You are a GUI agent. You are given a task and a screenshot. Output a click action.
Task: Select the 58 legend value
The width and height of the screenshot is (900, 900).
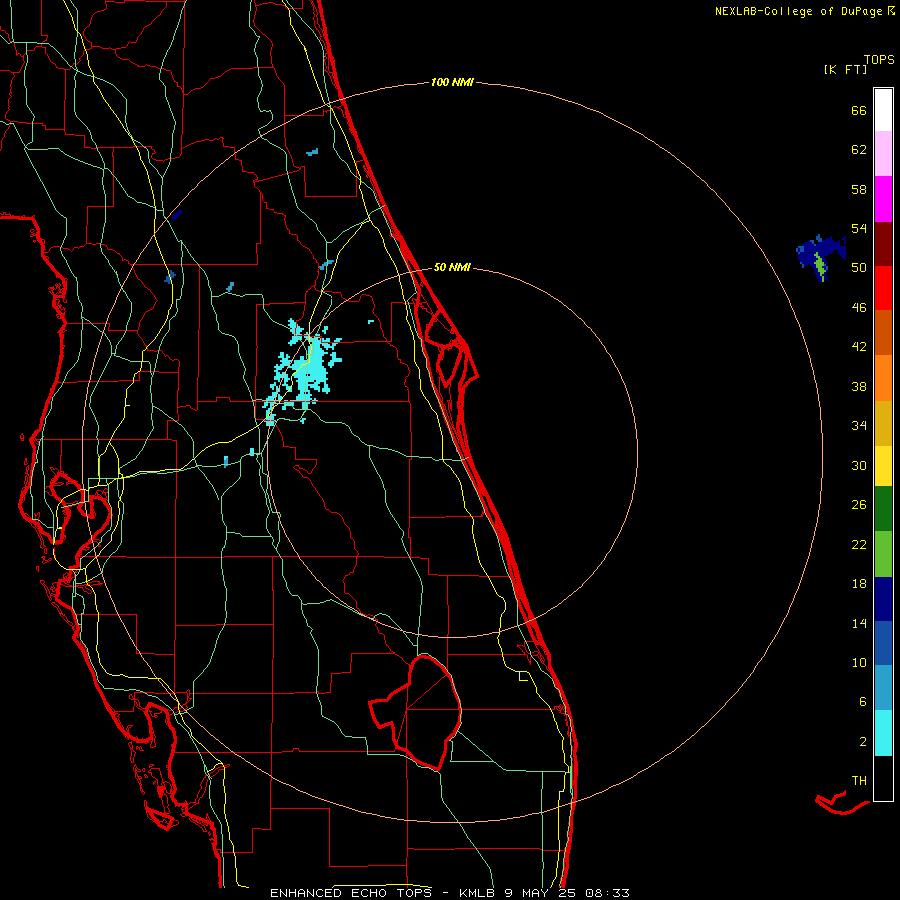[x=859, y=189]
